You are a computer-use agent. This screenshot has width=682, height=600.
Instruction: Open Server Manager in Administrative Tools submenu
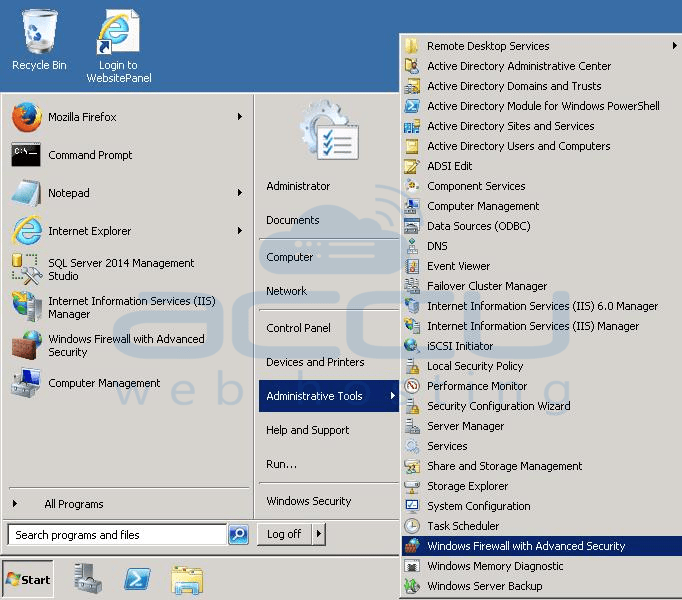(x=465, y=426)
